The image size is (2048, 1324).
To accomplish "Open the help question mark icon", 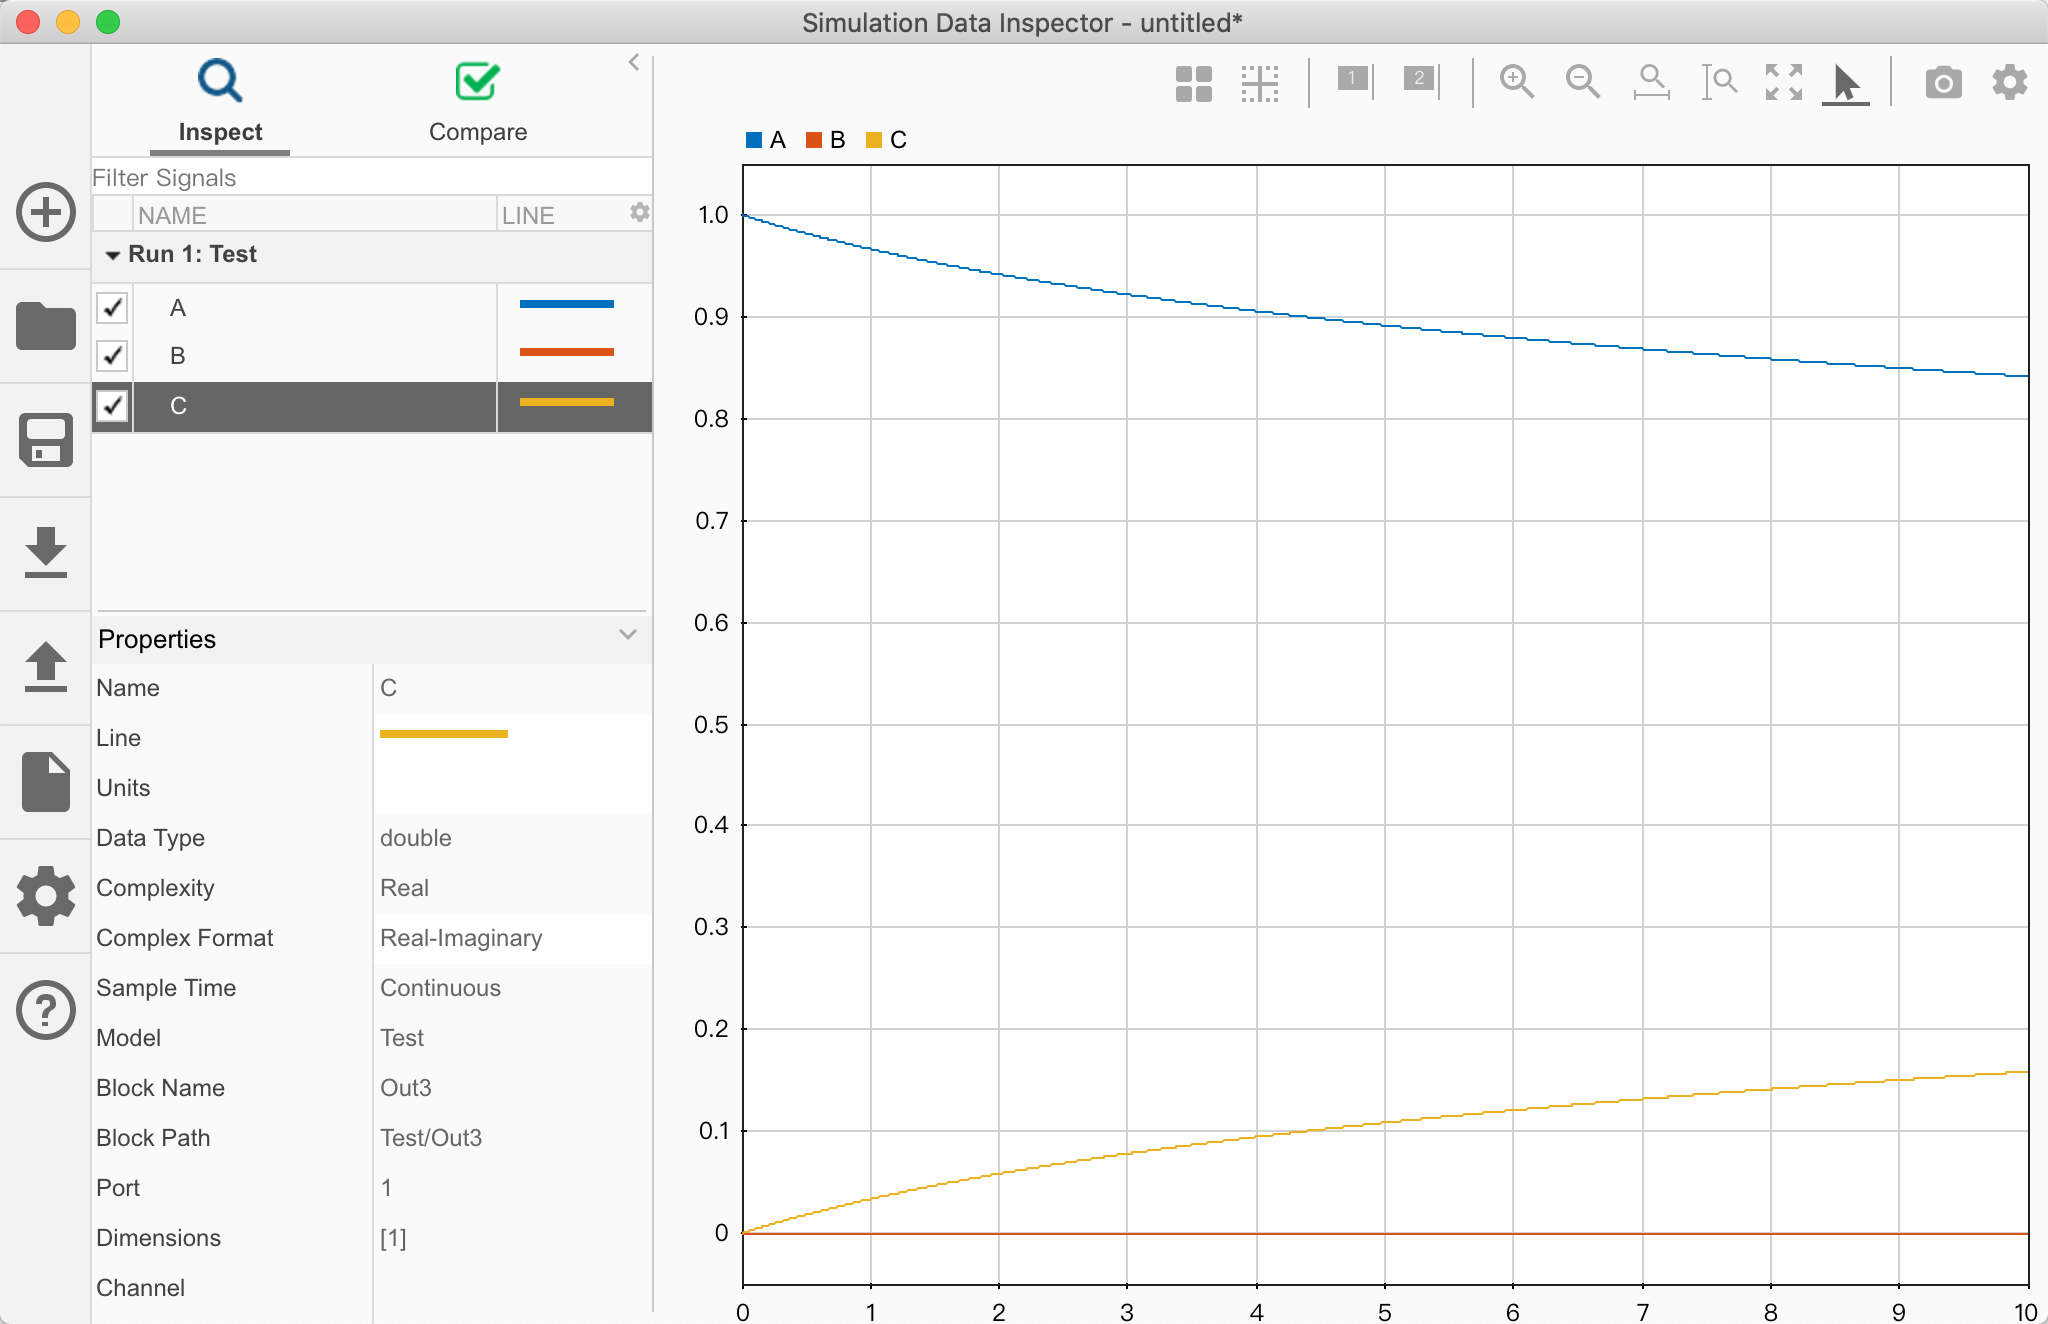I will (x=46, y=1010).
